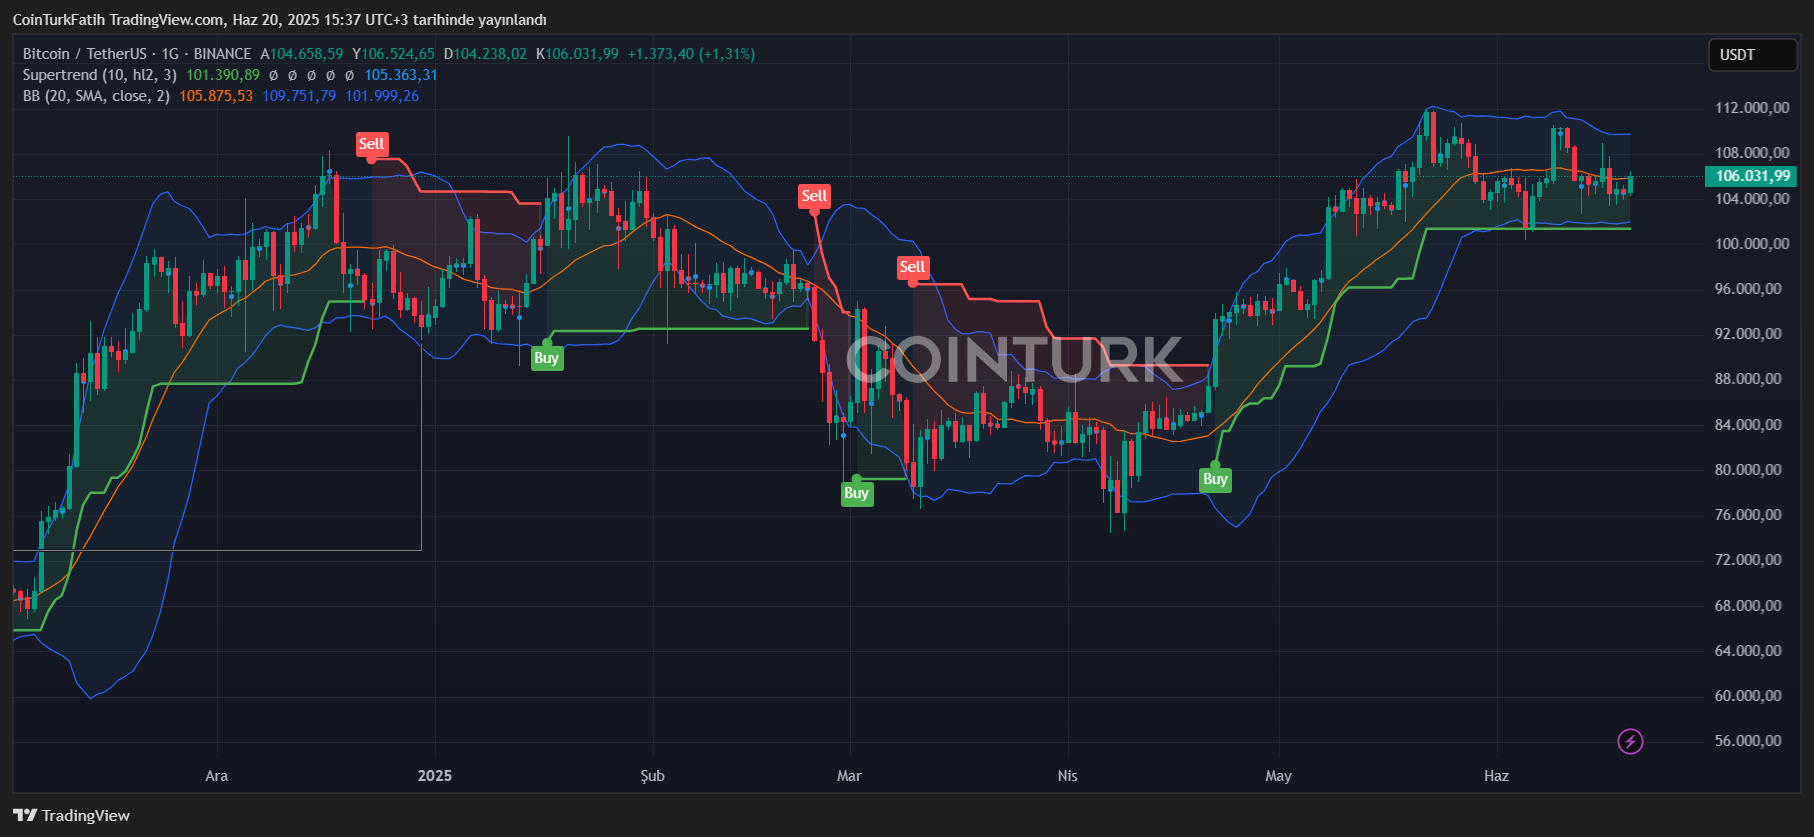Viewport: 1814px width, 837px height.
Task: Click the Ara month label on time axis
Action: [216, 776]
